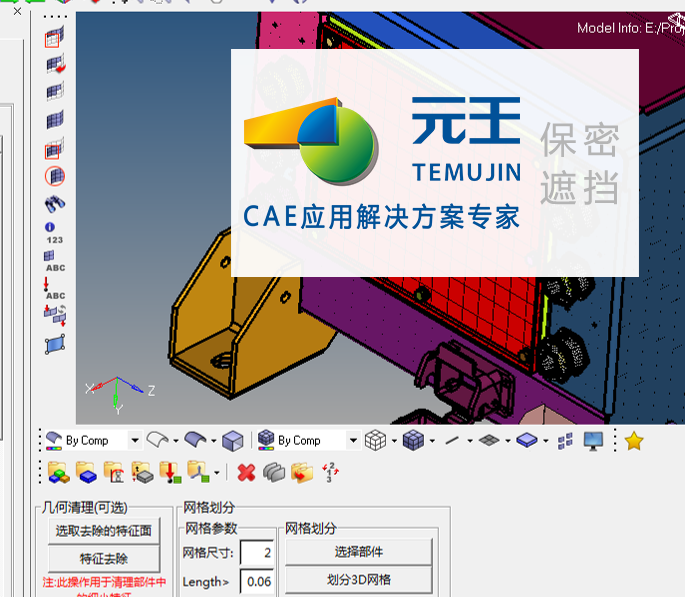Screen dimensions: 685x597
Task: Close the left side panel
Action: pos(17,11)
